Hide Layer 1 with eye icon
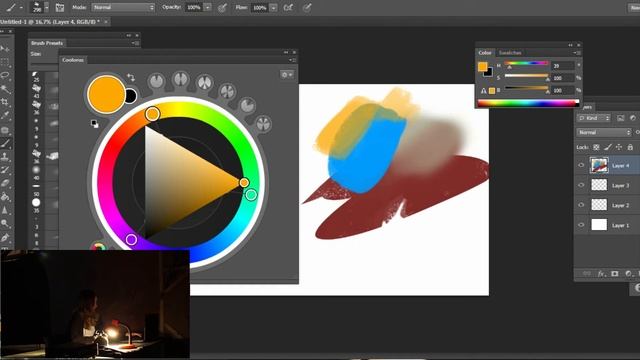 tap(581, 225)
